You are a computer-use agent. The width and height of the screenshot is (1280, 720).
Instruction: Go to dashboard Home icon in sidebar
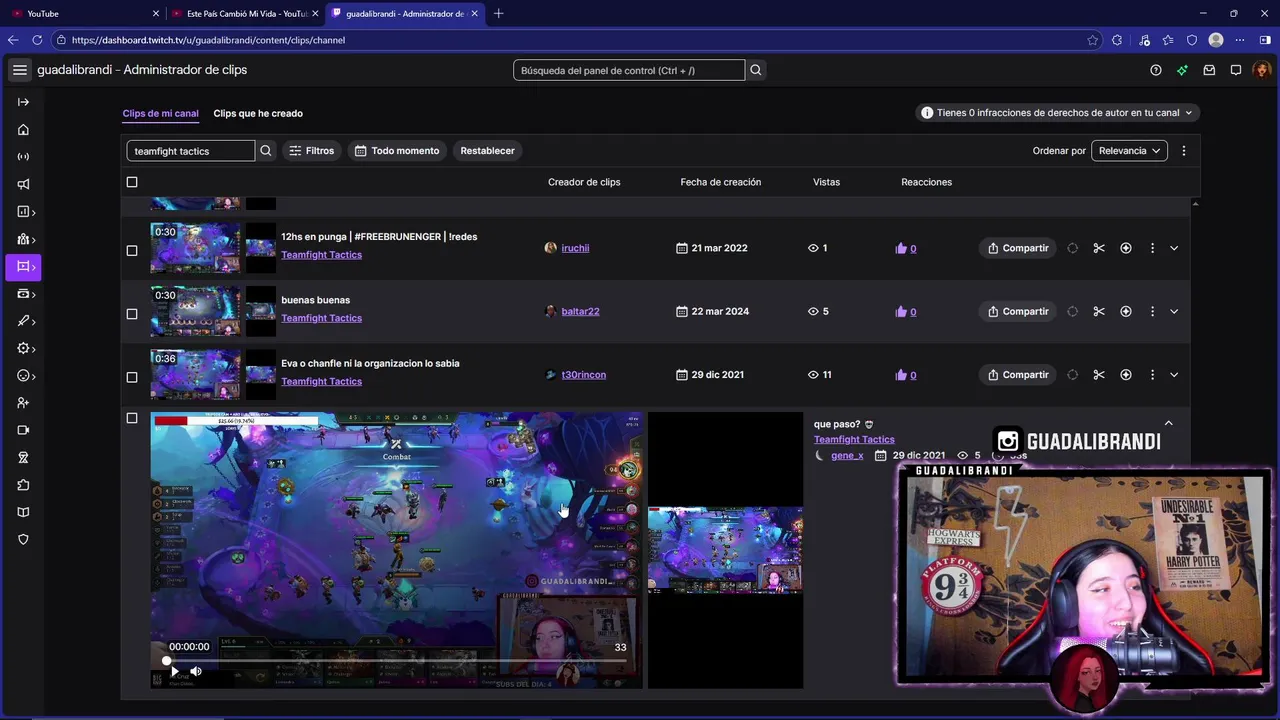coord(23,130)
